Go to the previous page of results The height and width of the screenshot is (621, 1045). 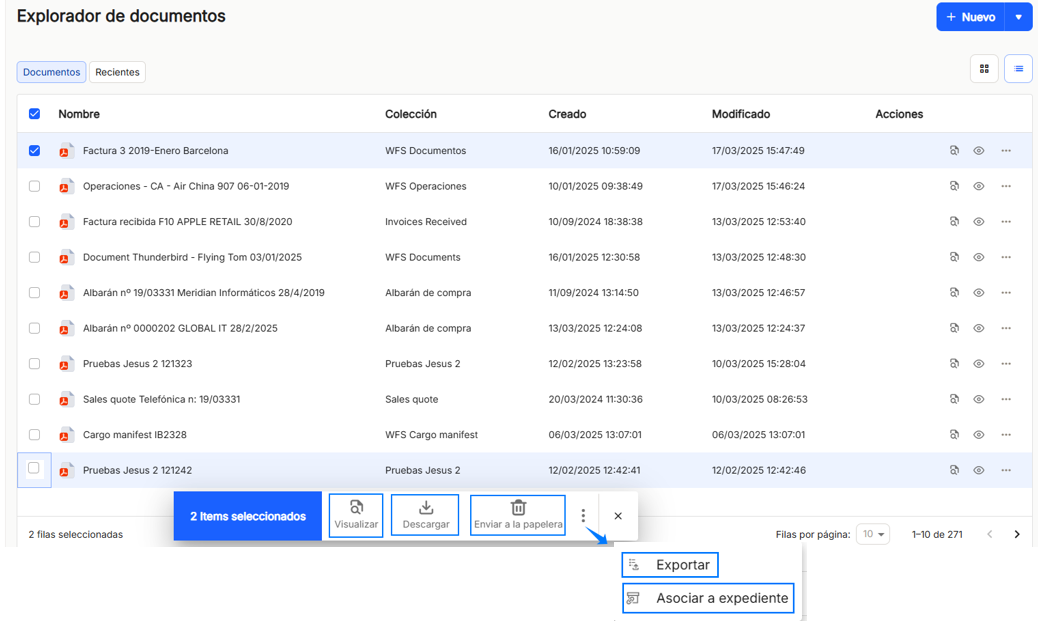point(990,534)
